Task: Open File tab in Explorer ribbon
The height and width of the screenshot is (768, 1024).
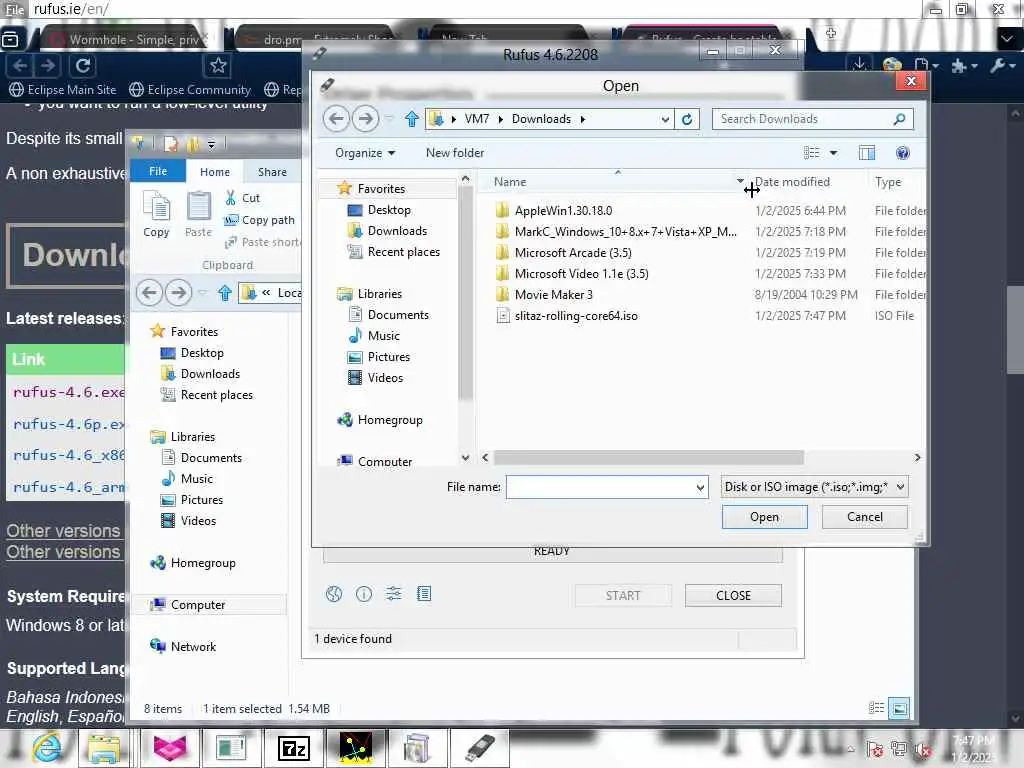Action: point(158,171)
